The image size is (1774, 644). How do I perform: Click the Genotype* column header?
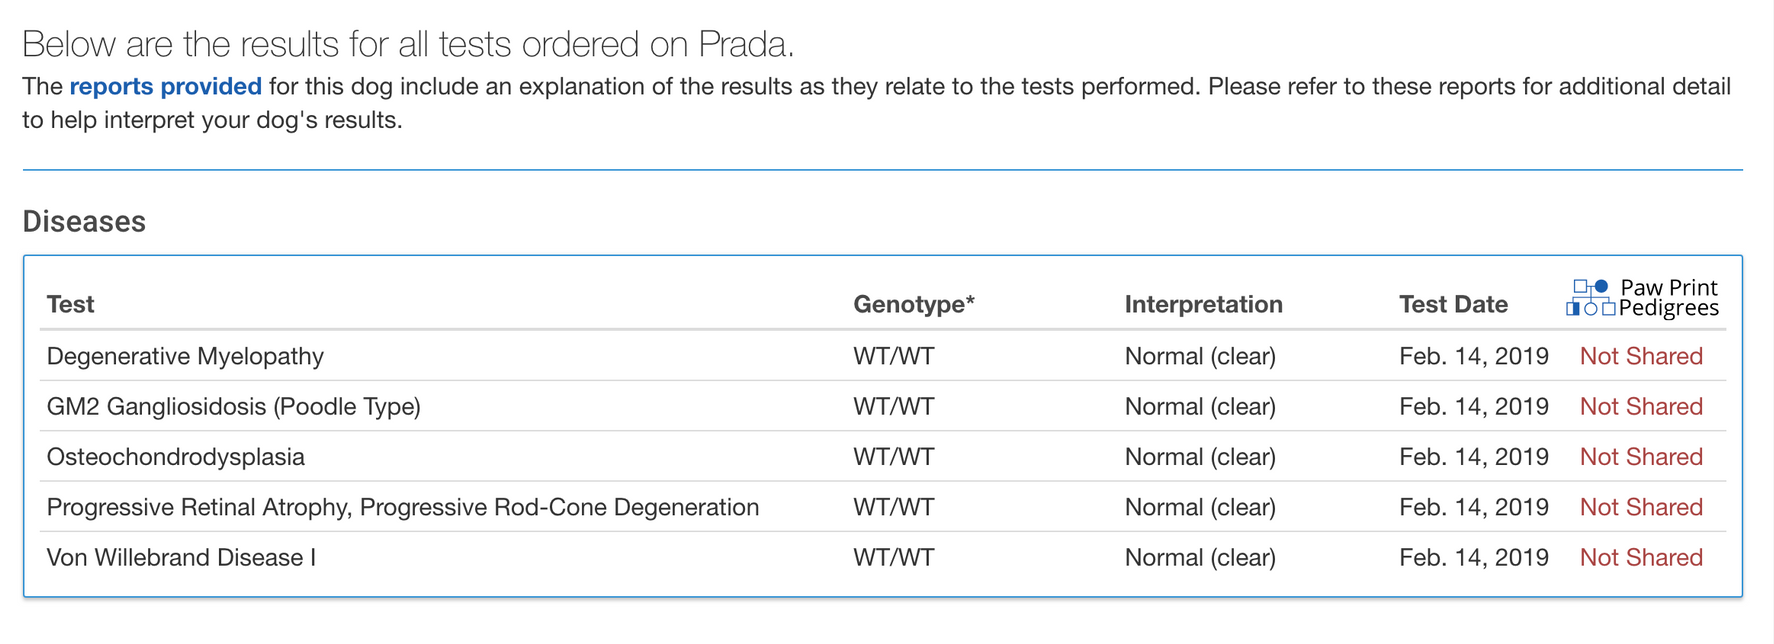(x=913, y=304)
